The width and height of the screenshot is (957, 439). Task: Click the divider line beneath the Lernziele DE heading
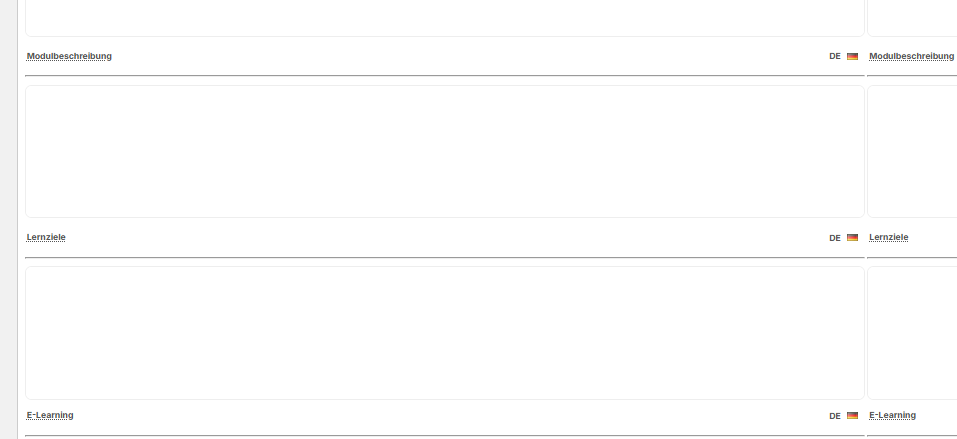445,258
